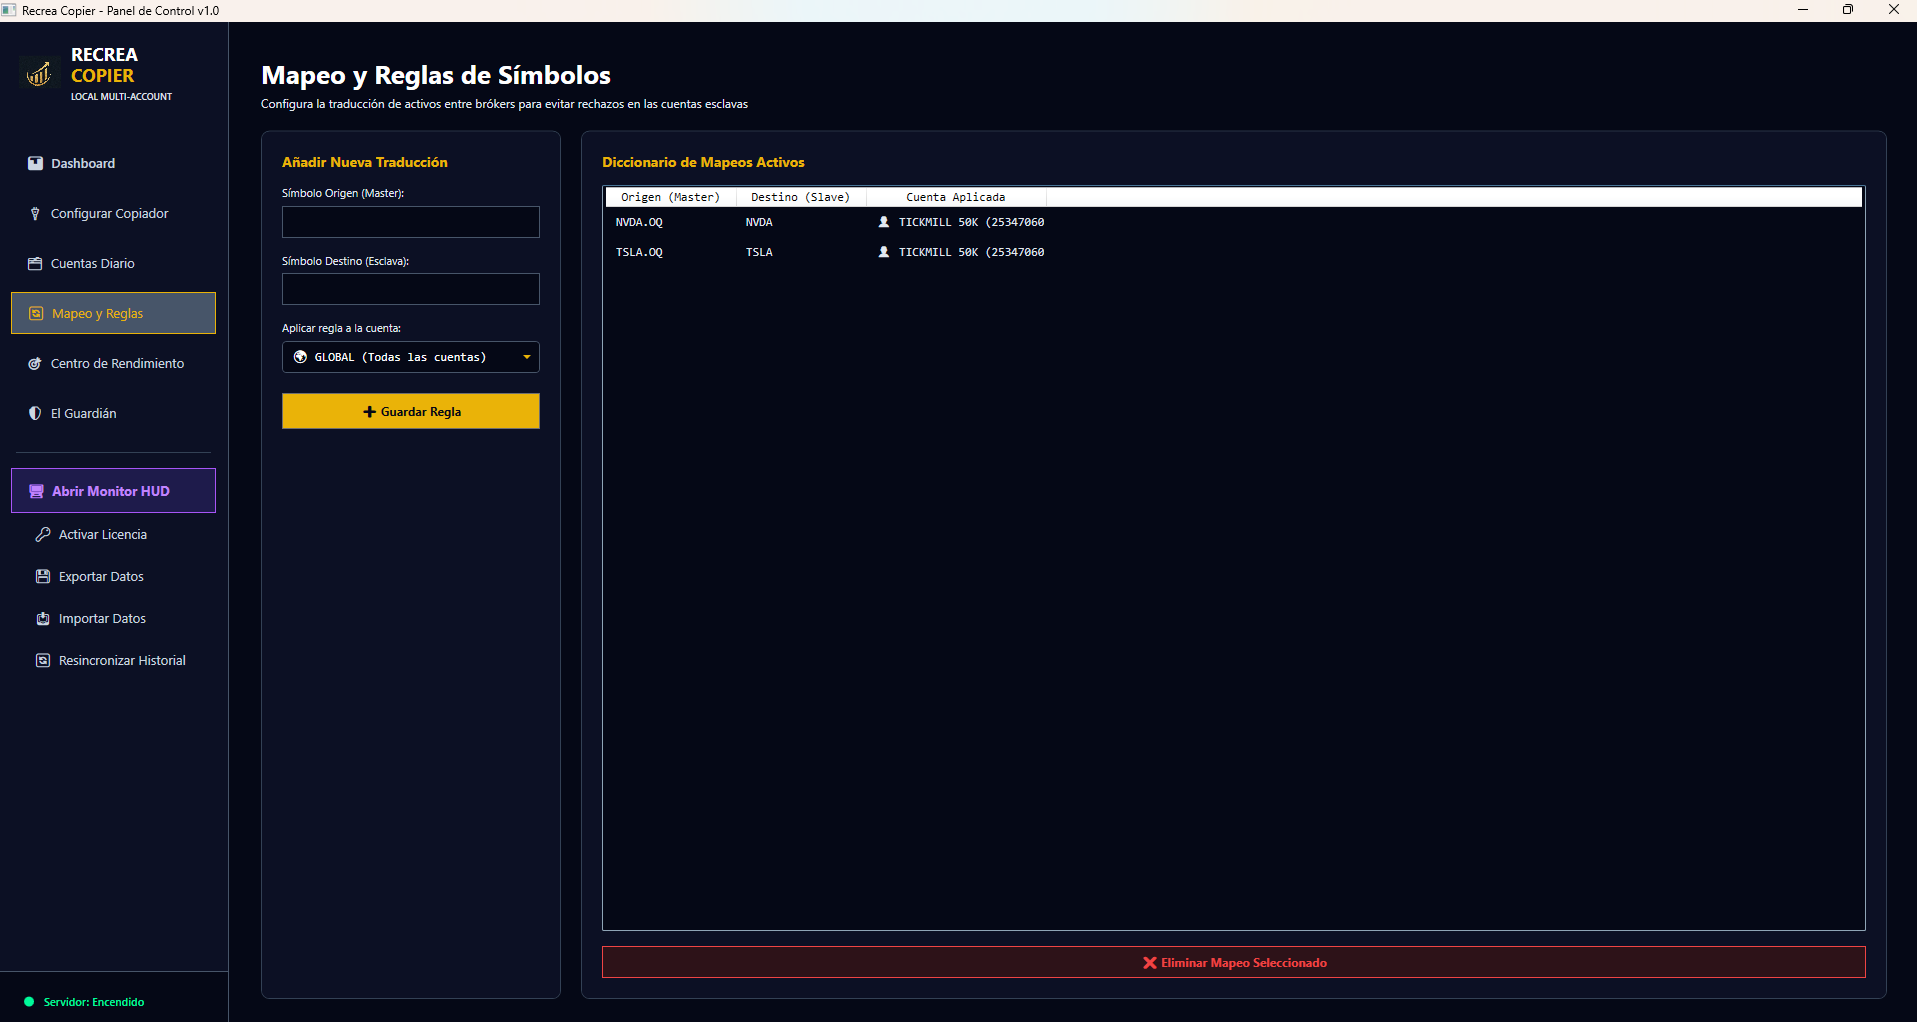Open the Dashboard sidebar icon
The width and height of the screenshot is (1917, 1022).
[35, 163]
